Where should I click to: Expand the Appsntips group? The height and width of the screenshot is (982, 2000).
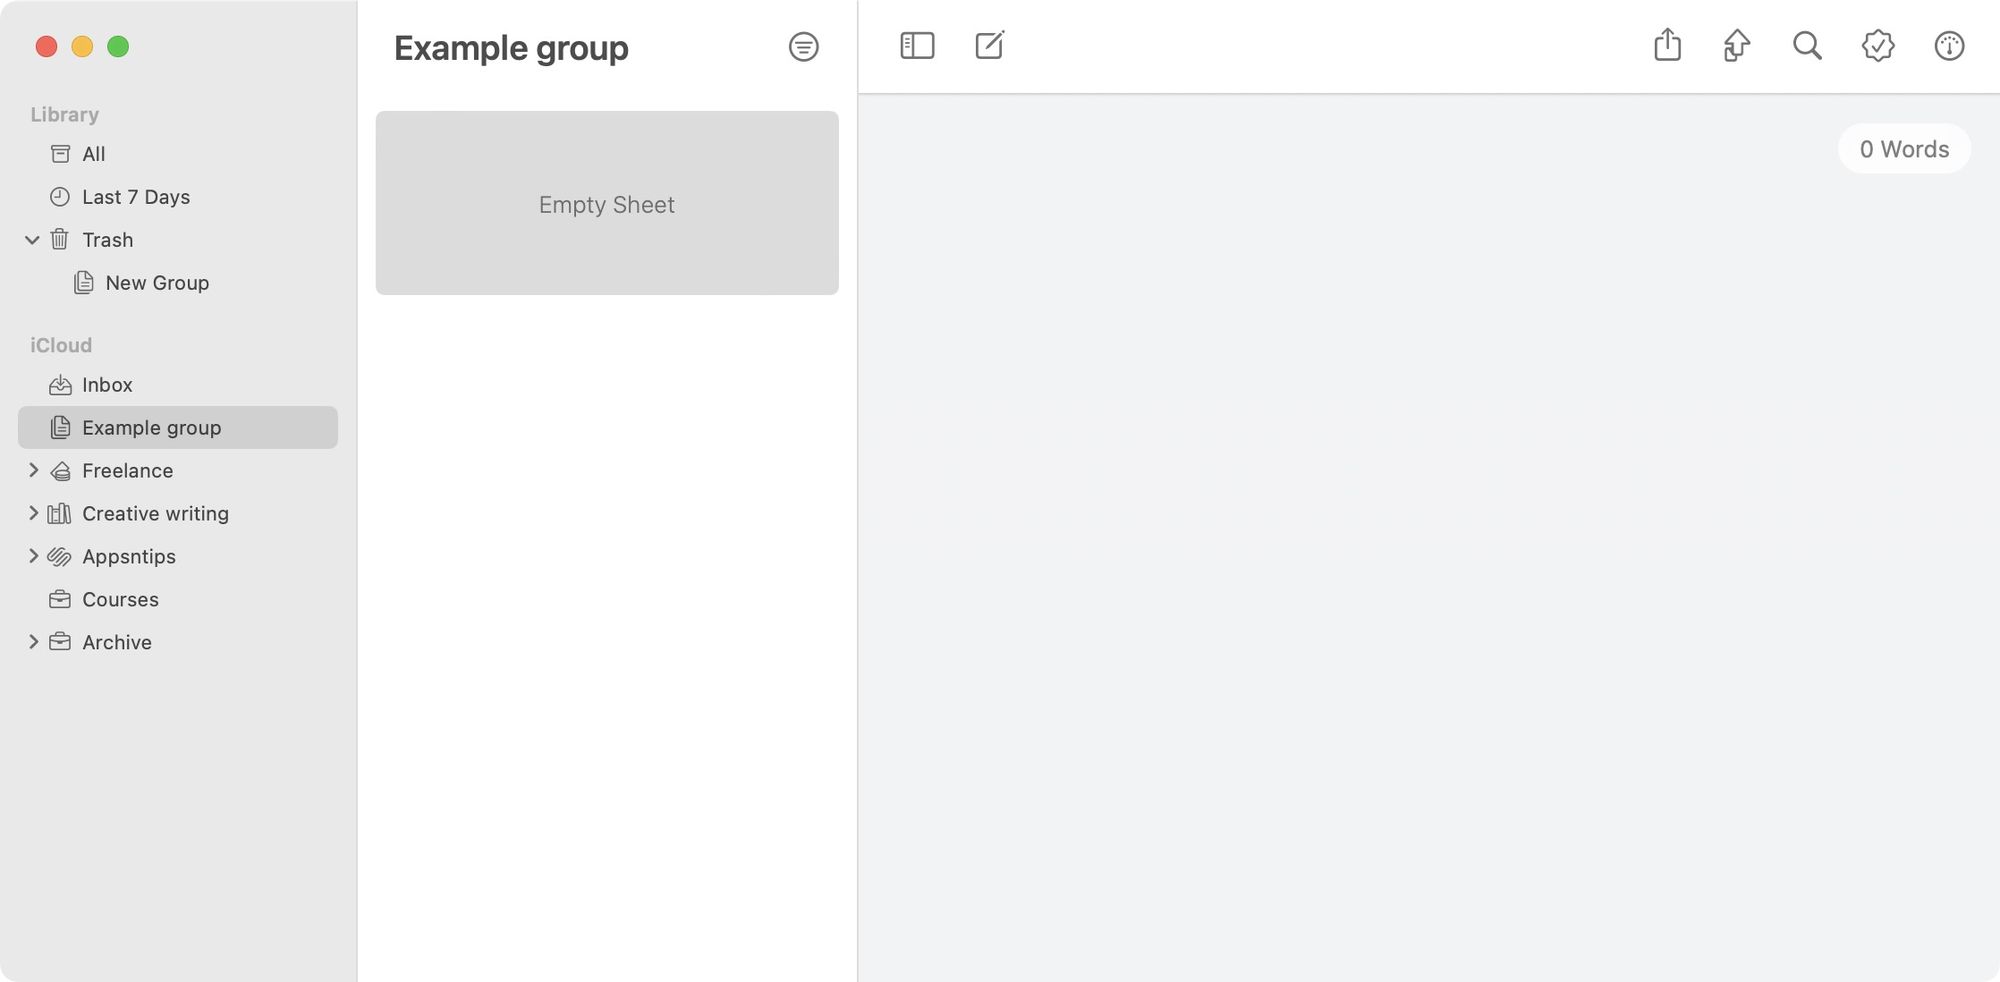pyautogui.click(x=33, y=556)
